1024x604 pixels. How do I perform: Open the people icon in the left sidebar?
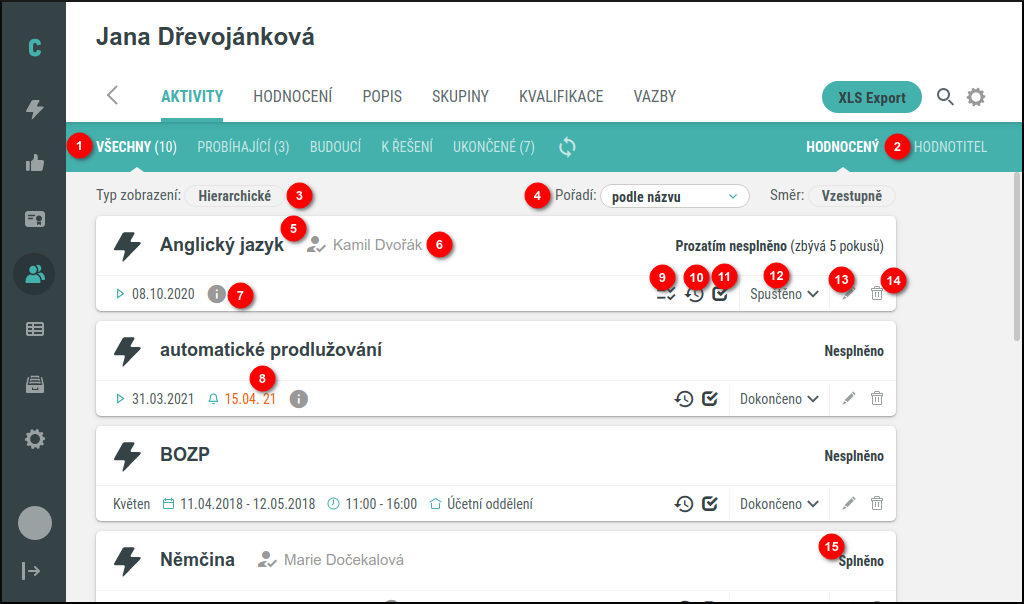pyautogui.click(x=34, y=273)
